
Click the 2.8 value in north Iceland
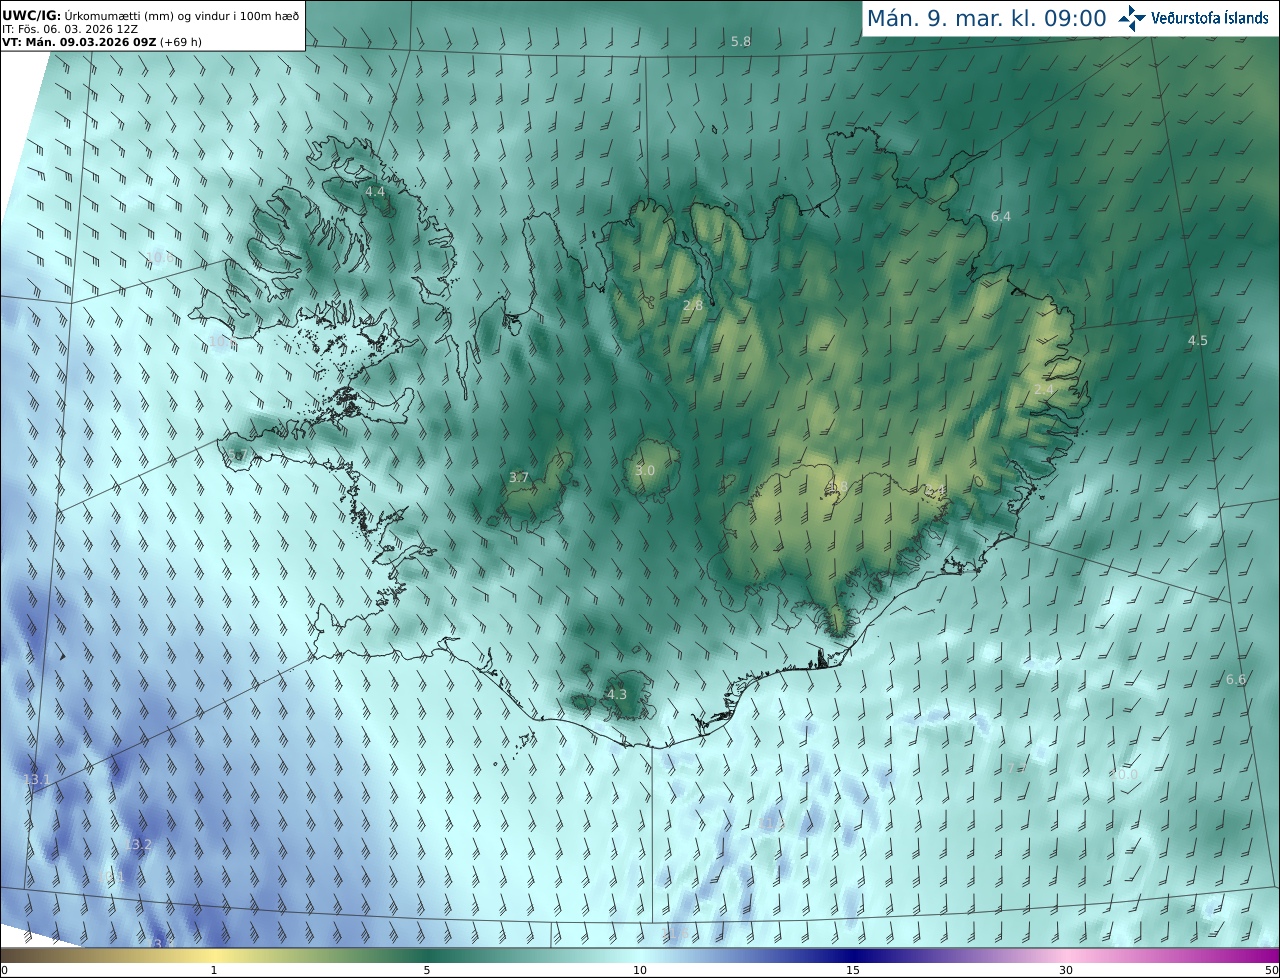coord(692,305)
